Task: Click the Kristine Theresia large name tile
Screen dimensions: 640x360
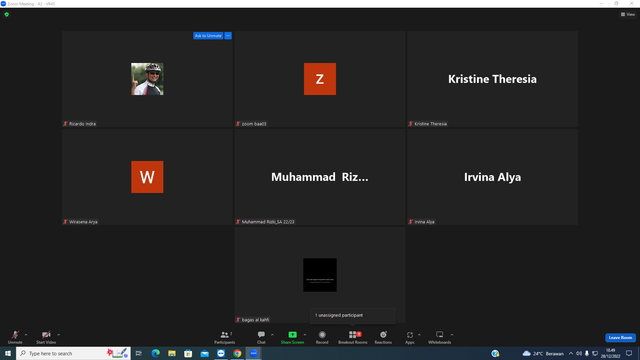Action: click(x=492, y=79)
